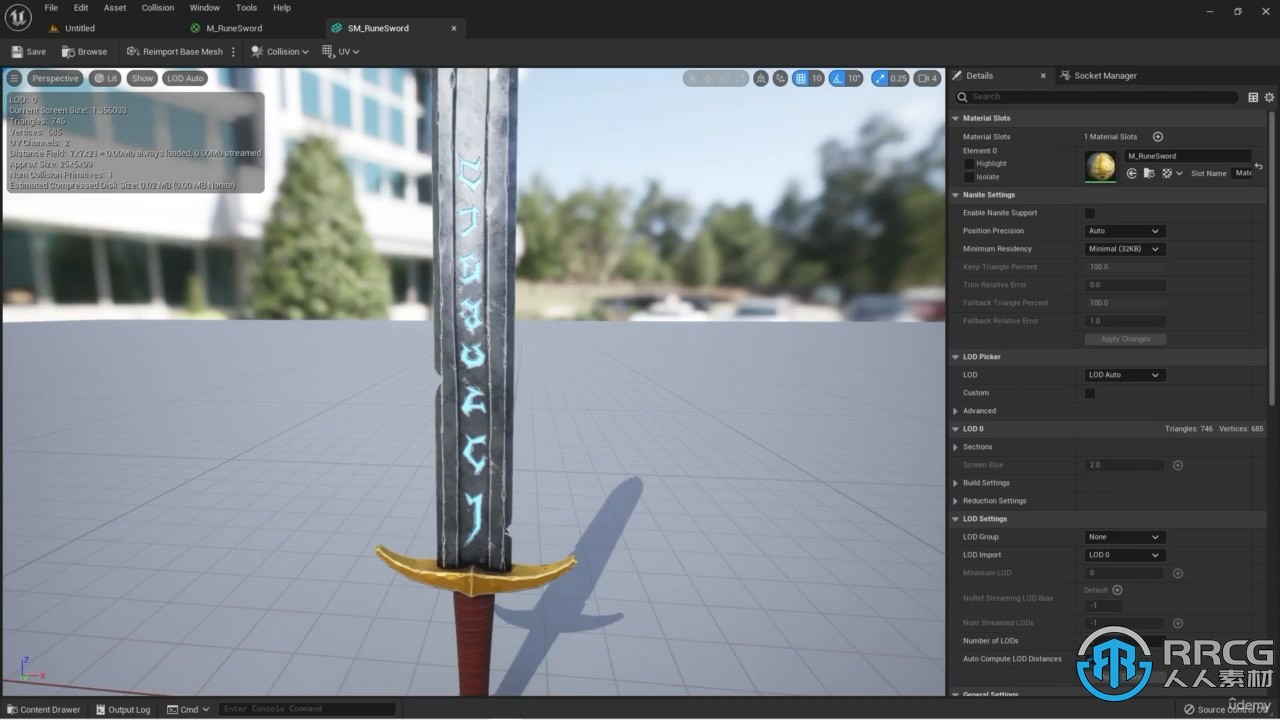Click the Details search field
1280x720 pixels.
pos(1096,97)
